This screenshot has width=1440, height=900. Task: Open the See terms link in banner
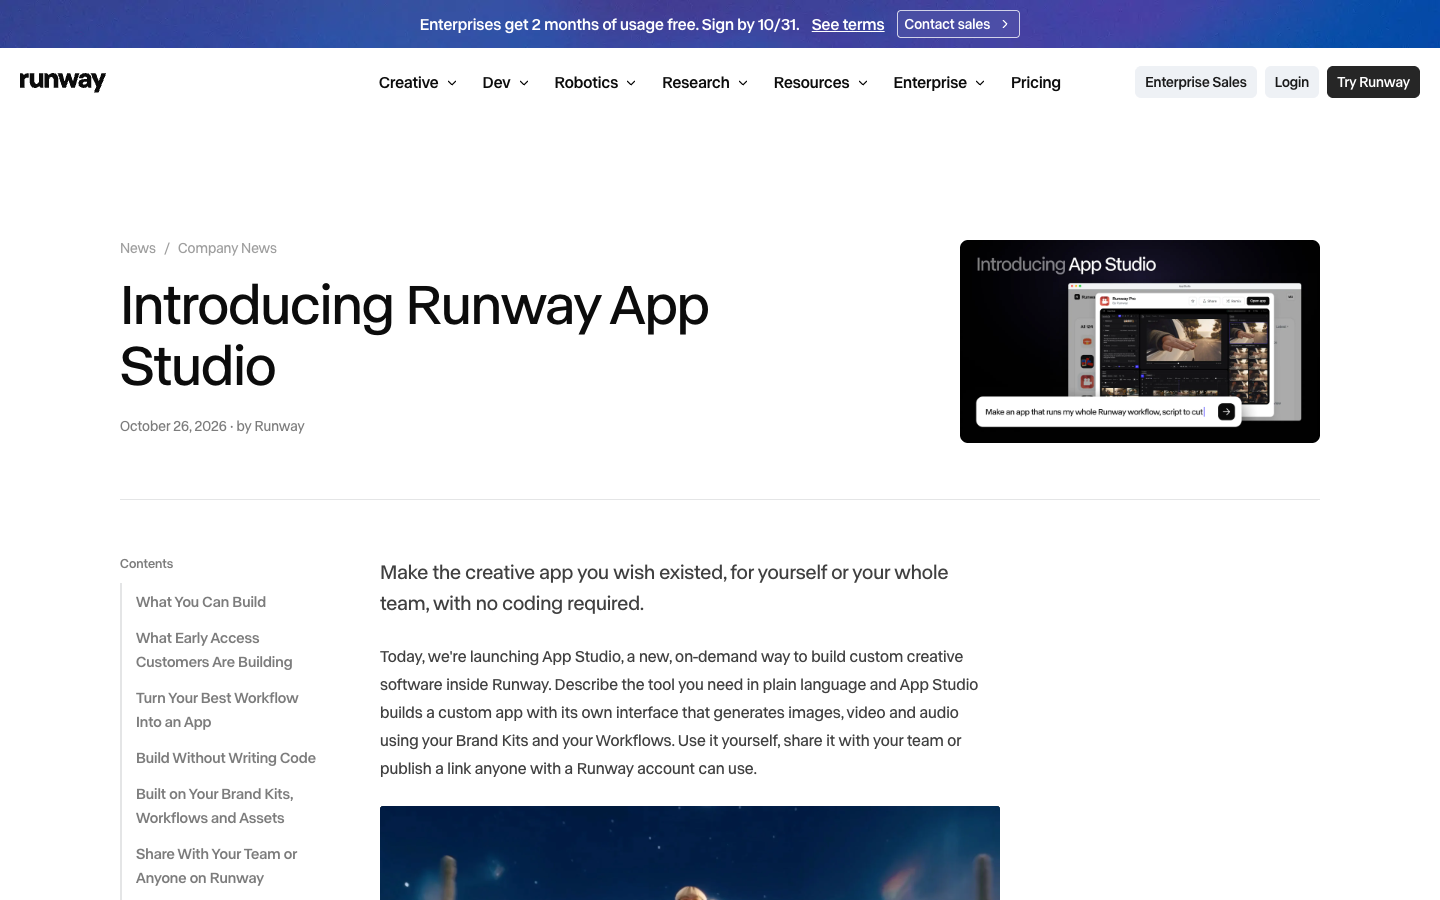[x=848, y=24]
